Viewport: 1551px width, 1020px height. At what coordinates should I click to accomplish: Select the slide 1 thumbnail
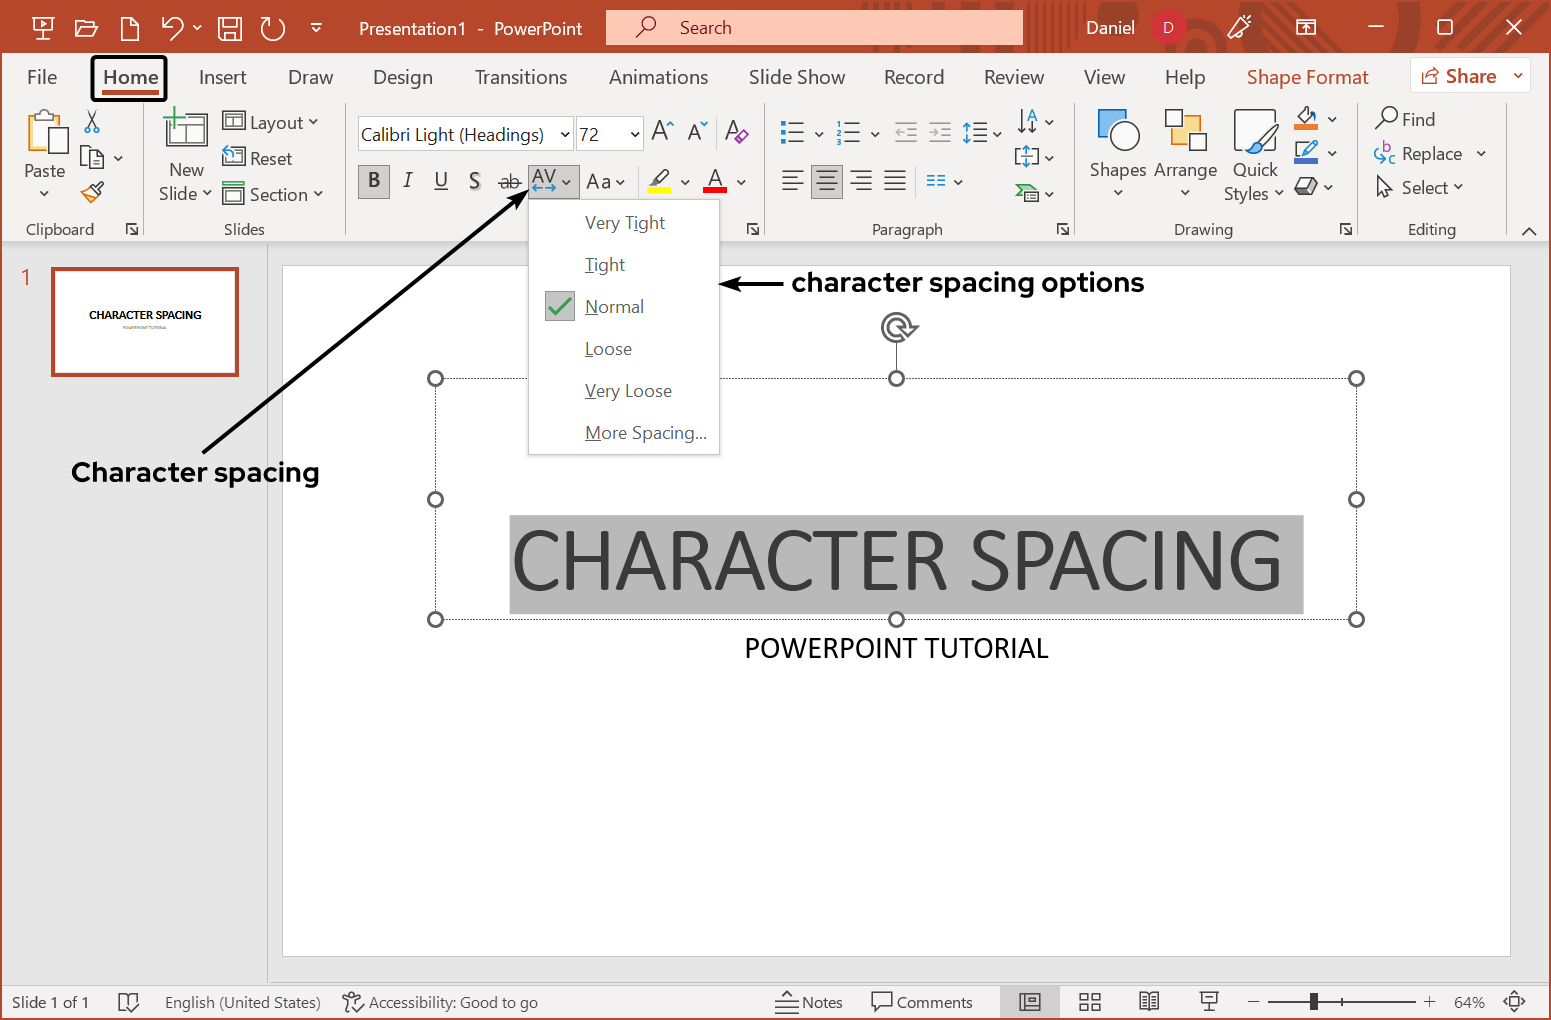pyautogui.click(x=144, y=321)
